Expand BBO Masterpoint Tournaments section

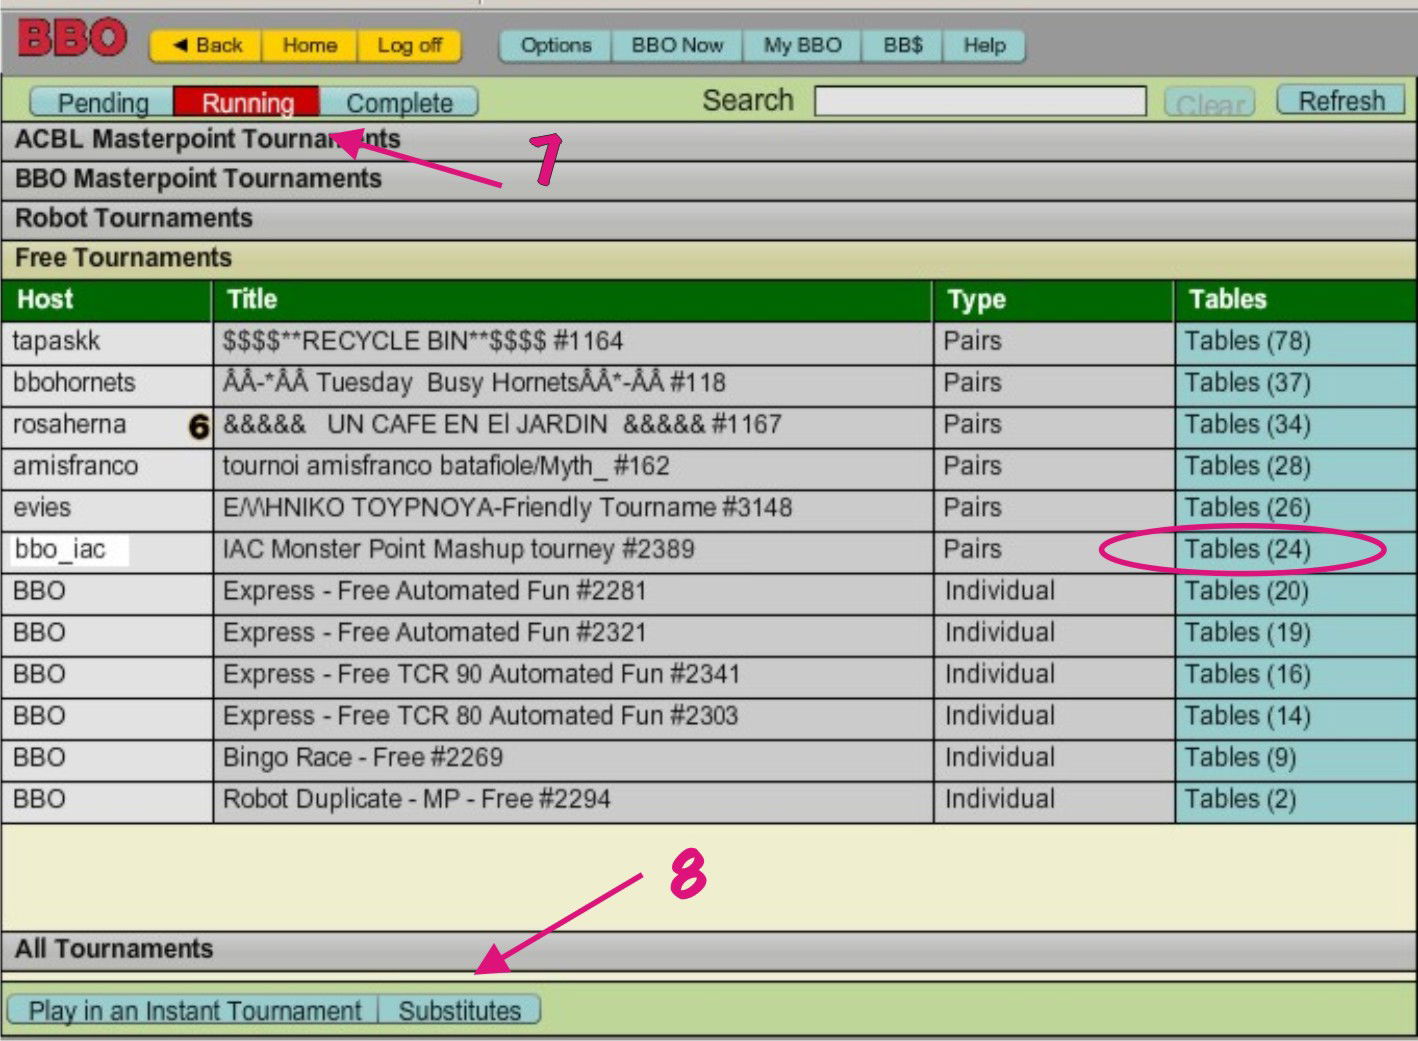tap(709, 179)
